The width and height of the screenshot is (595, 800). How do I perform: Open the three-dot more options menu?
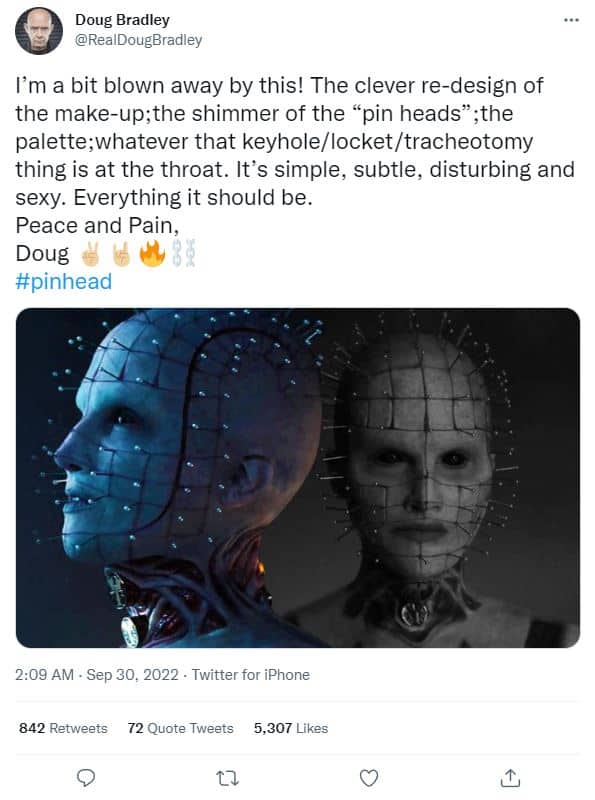pos(571,20)
